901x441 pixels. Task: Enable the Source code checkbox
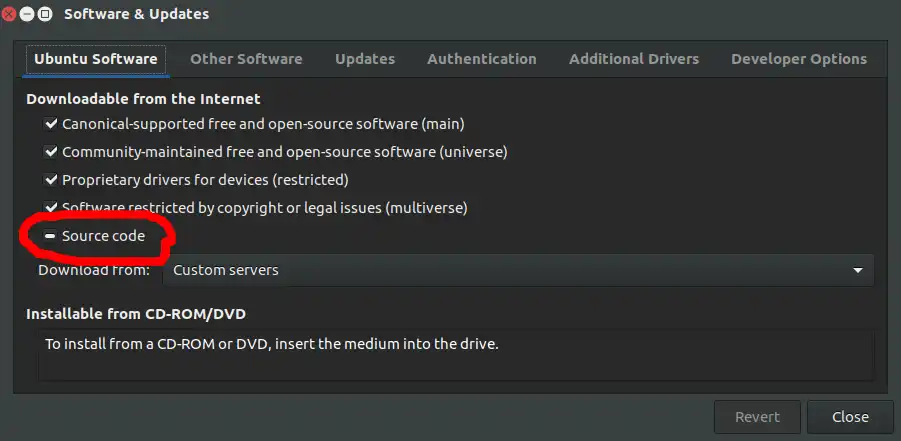point(51,236)
